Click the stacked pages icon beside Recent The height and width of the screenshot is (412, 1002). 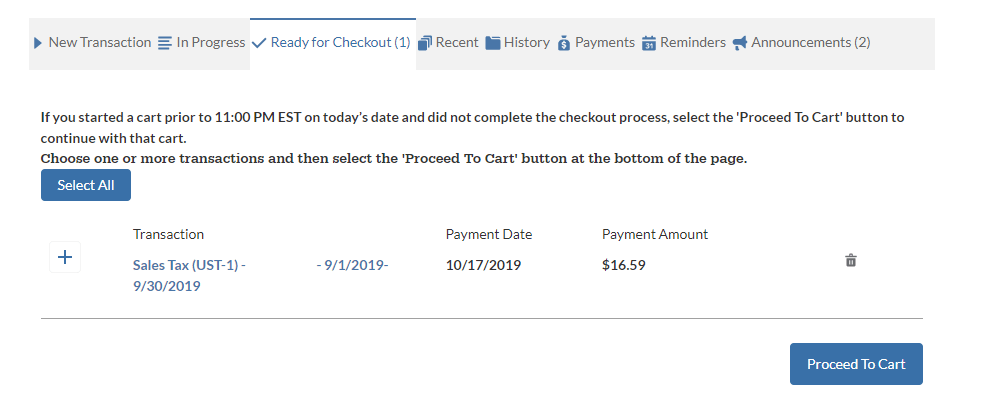tap(425, 43)
